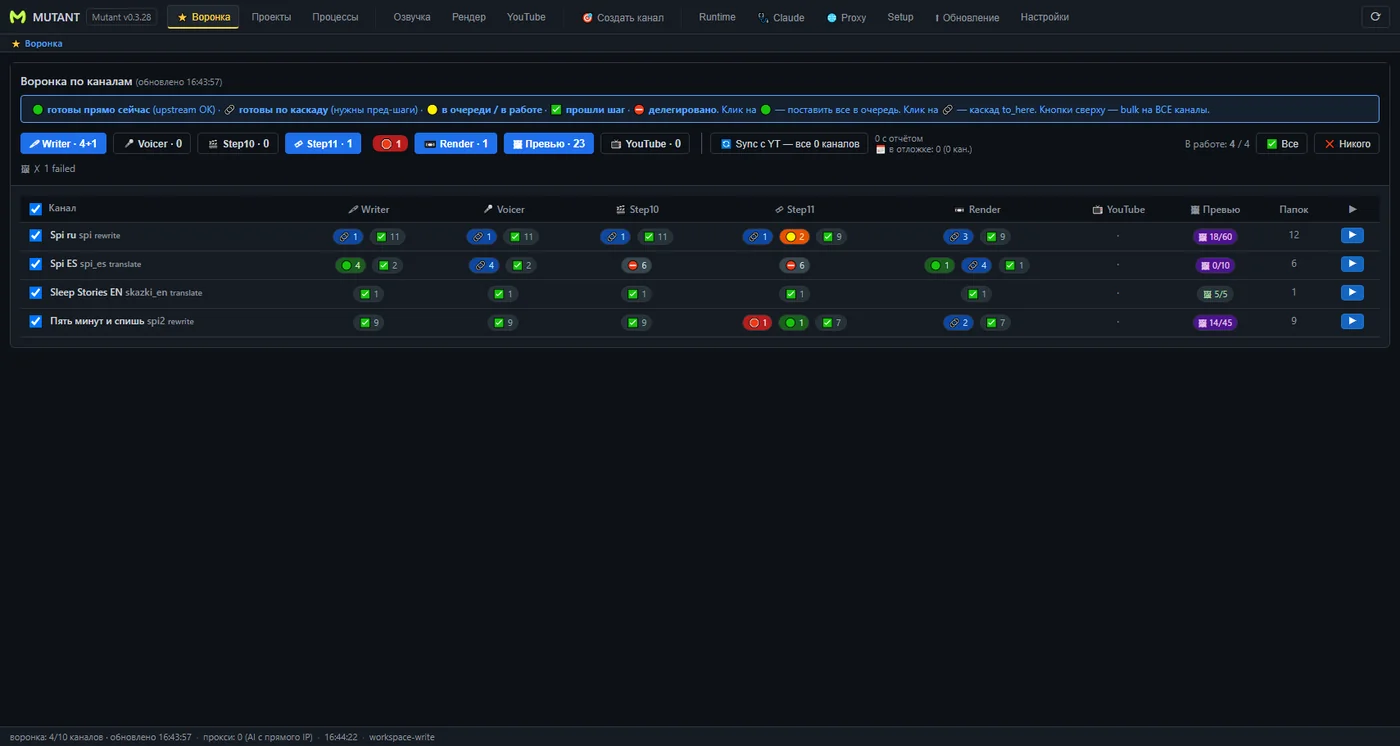Viewport: 1400px width, 746px height.
Task: Open Создать канал
Action: [623, 17]
